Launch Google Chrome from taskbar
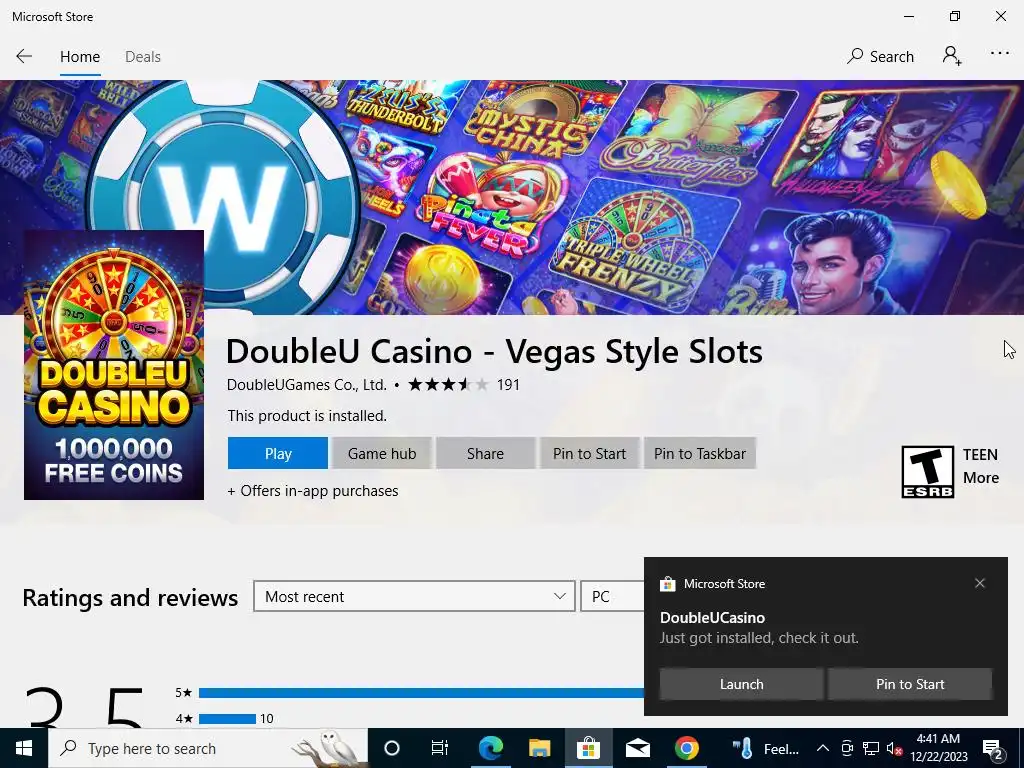This screenshot has height=768, width=1024. (686, 748)
